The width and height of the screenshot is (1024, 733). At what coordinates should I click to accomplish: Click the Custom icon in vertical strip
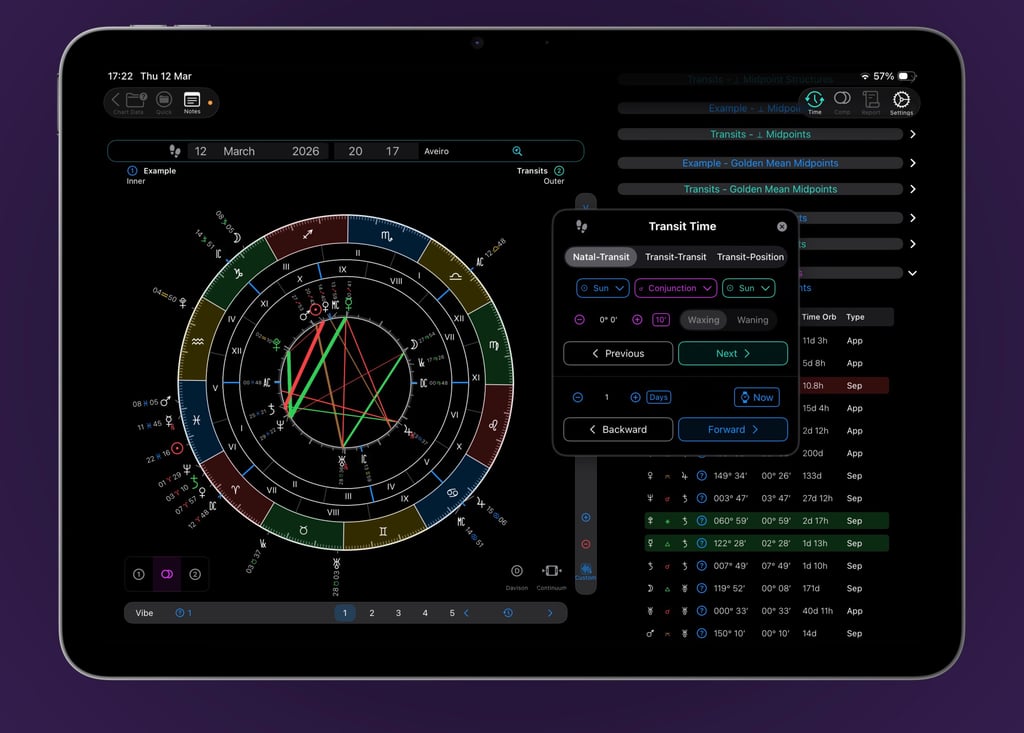[586, 570]
